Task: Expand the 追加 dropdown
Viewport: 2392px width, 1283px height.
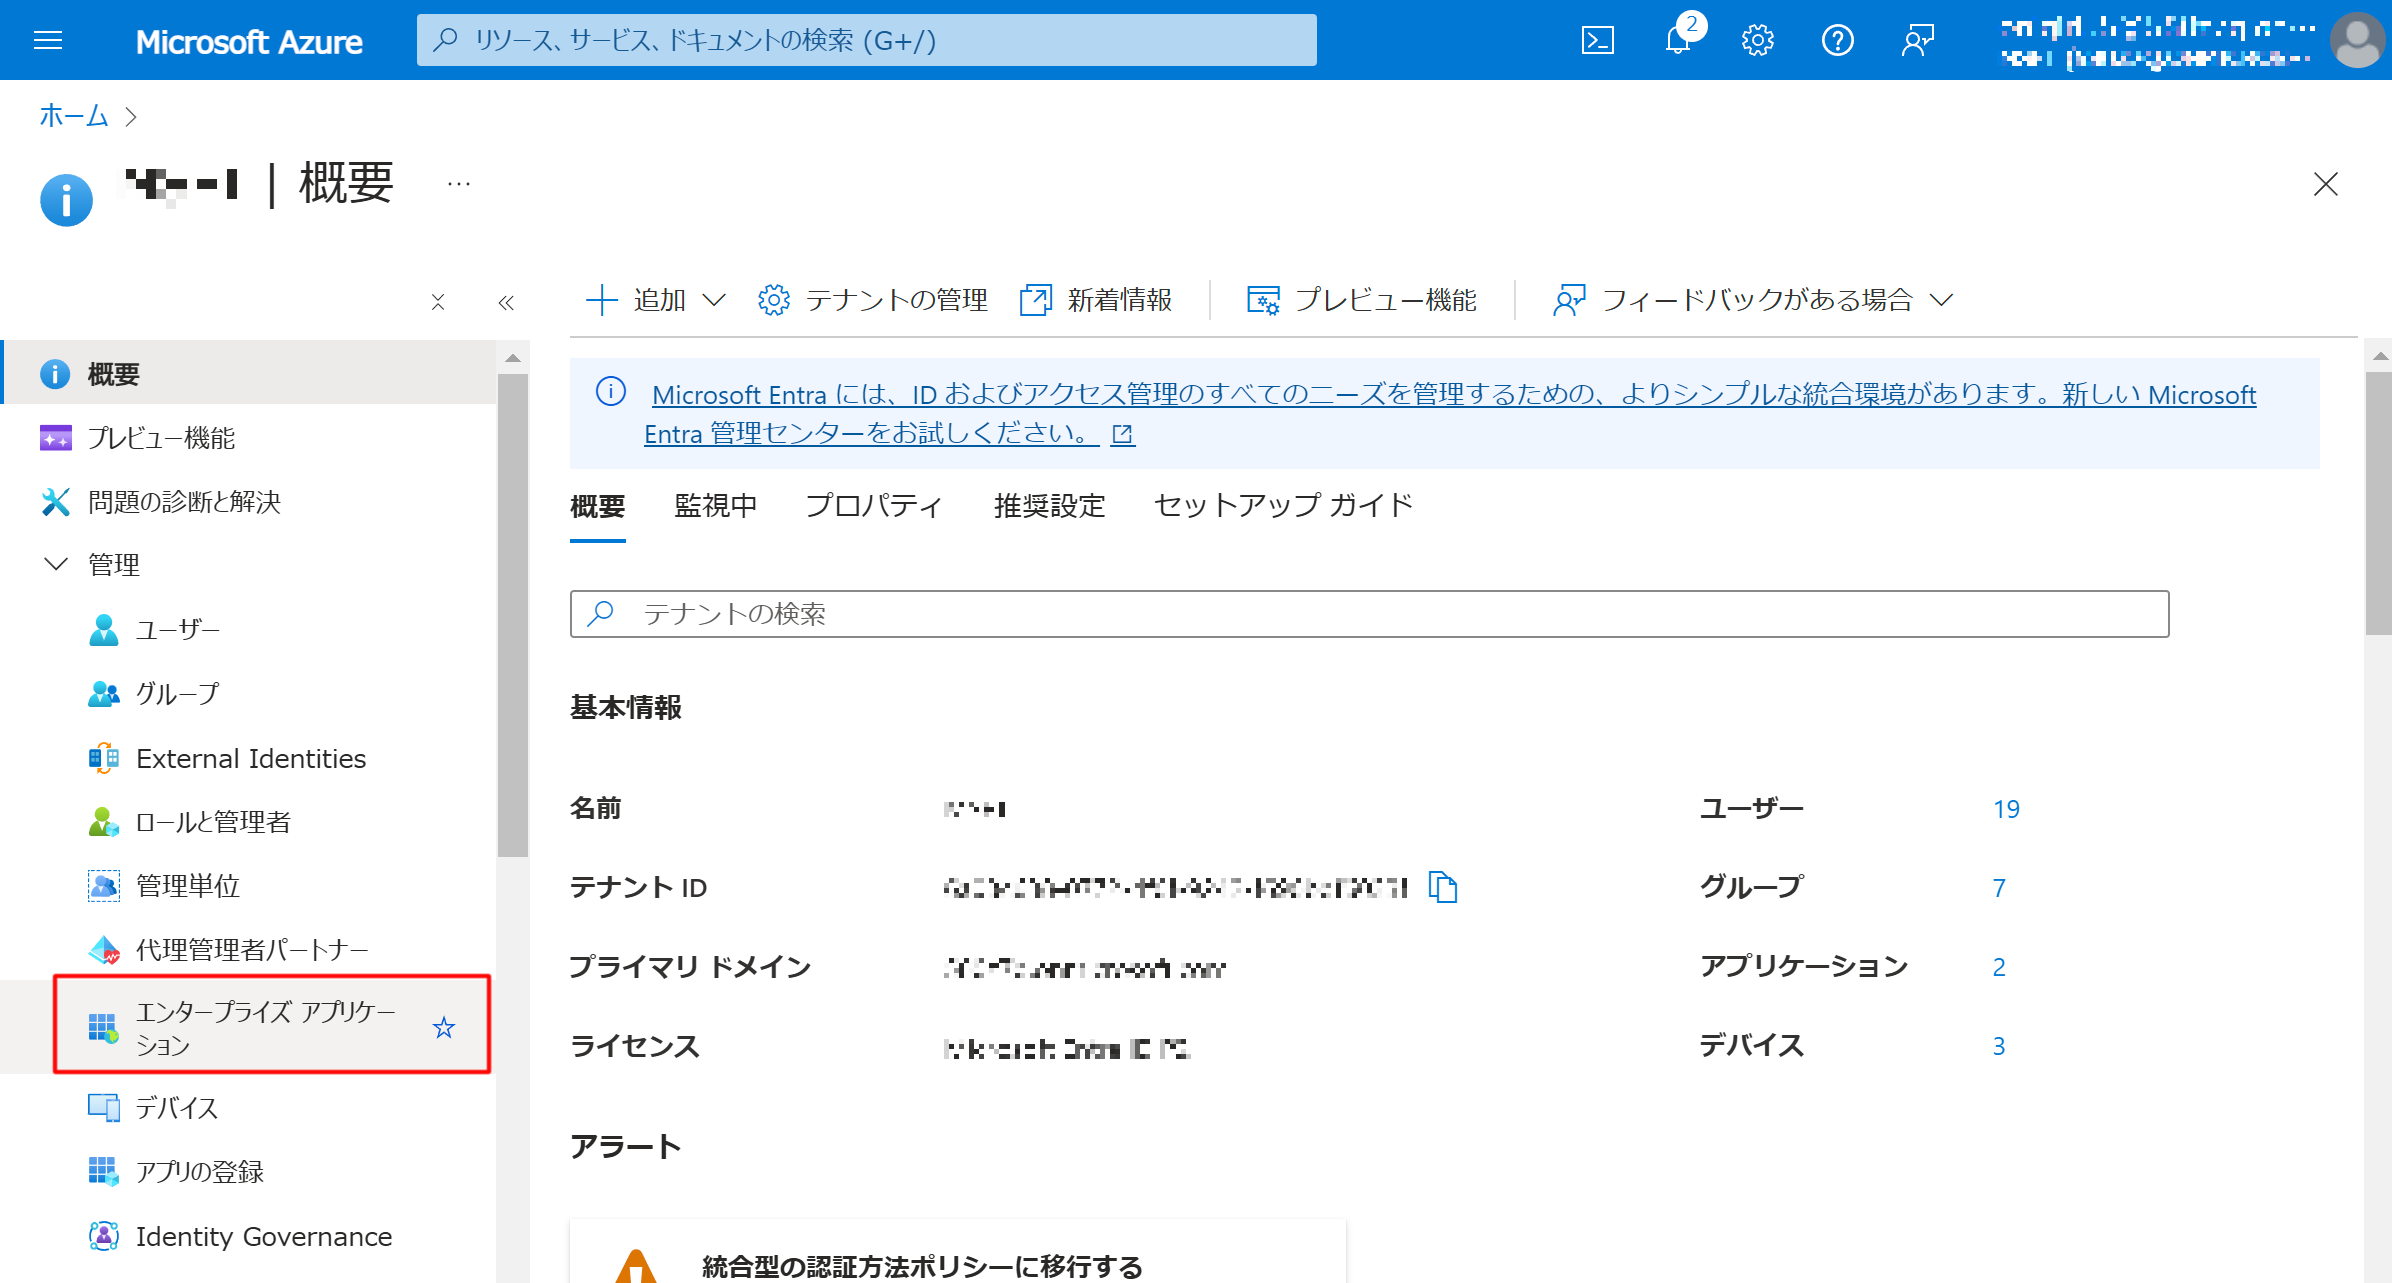Action: coord(655,300)
